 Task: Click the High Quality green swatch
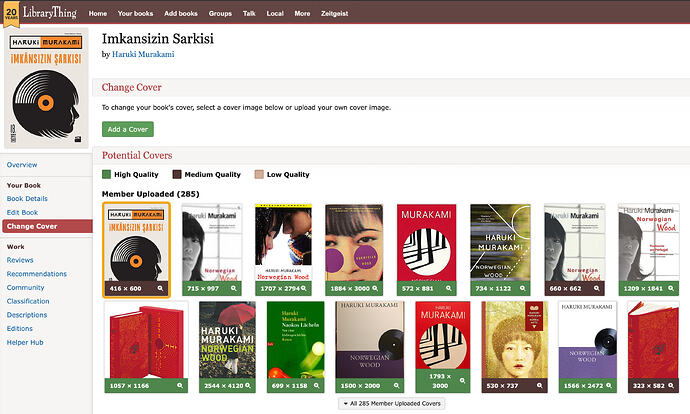coord(106,174)
